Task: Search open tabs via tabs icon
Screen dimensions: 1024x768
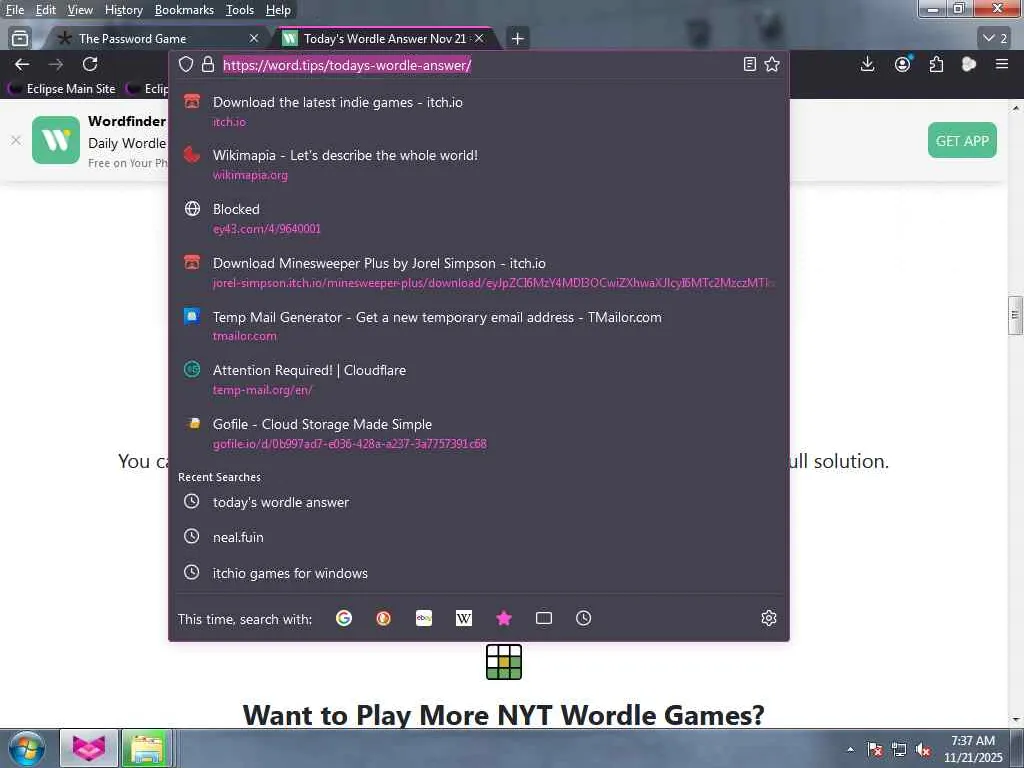Action: (544, 618)
